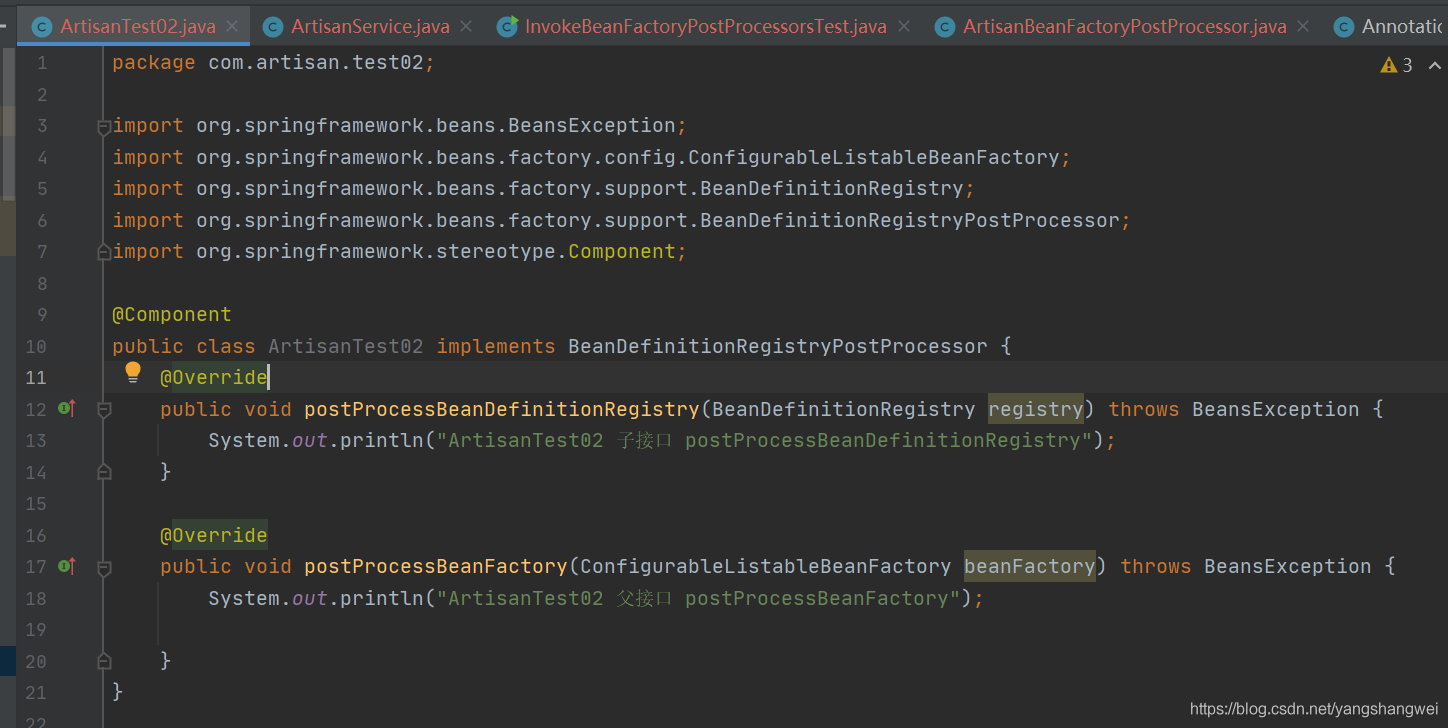The image size is (1448, 728).
Task: Click implements-method gutter icon on line 12
Action: 67,408
